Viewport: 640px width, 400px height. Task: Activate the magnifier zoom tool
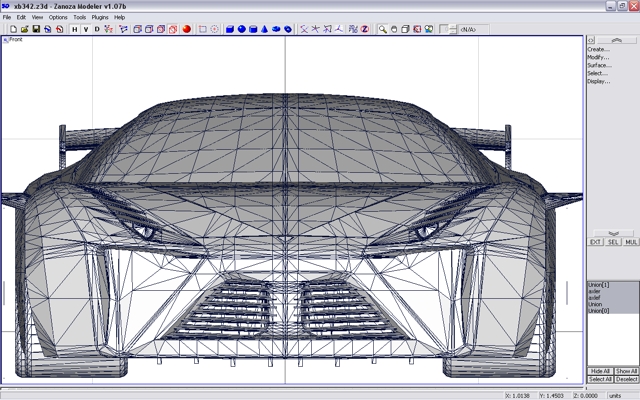point(382,30)
